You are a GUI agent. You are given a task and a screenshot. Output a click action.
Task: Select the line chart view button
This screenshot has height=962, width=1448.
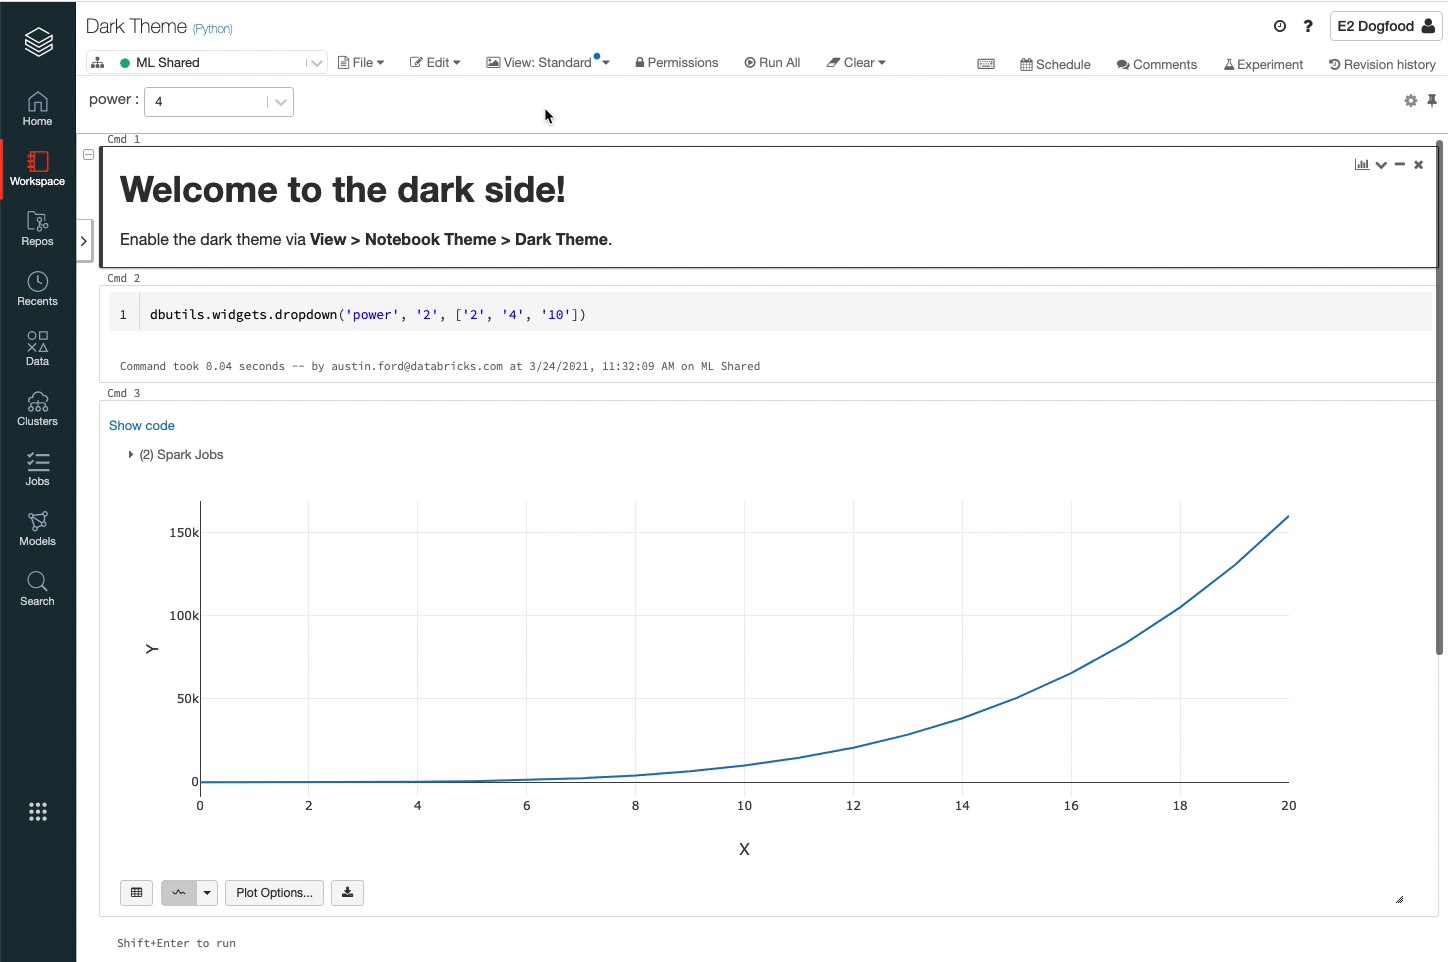(179, 893)
